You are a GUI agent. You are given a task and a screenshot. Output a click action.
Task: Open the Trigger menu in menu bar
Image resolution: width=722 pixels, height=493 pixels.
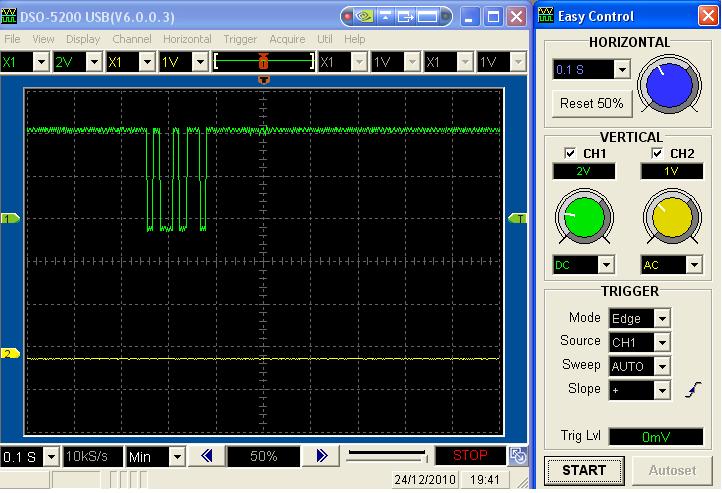pyautogui.click(x=240, y=39)
